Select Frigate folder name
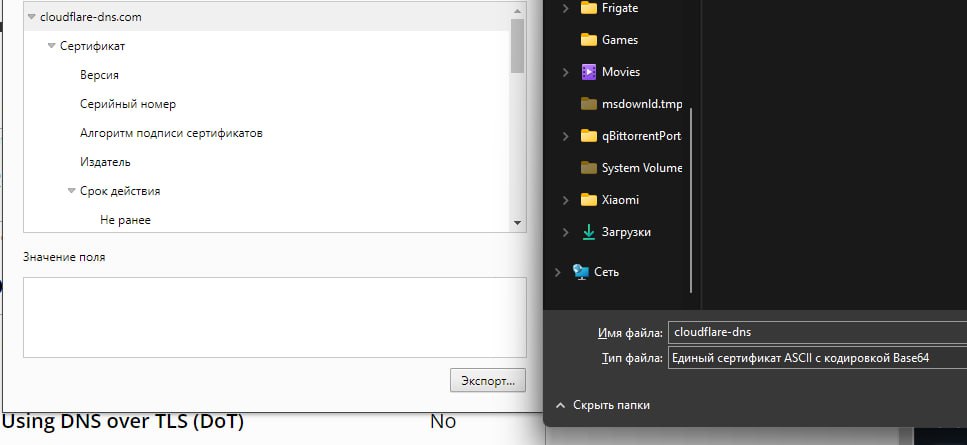Image resolution: width=967 pixels, height=445 pixels. tap(620, 8)
